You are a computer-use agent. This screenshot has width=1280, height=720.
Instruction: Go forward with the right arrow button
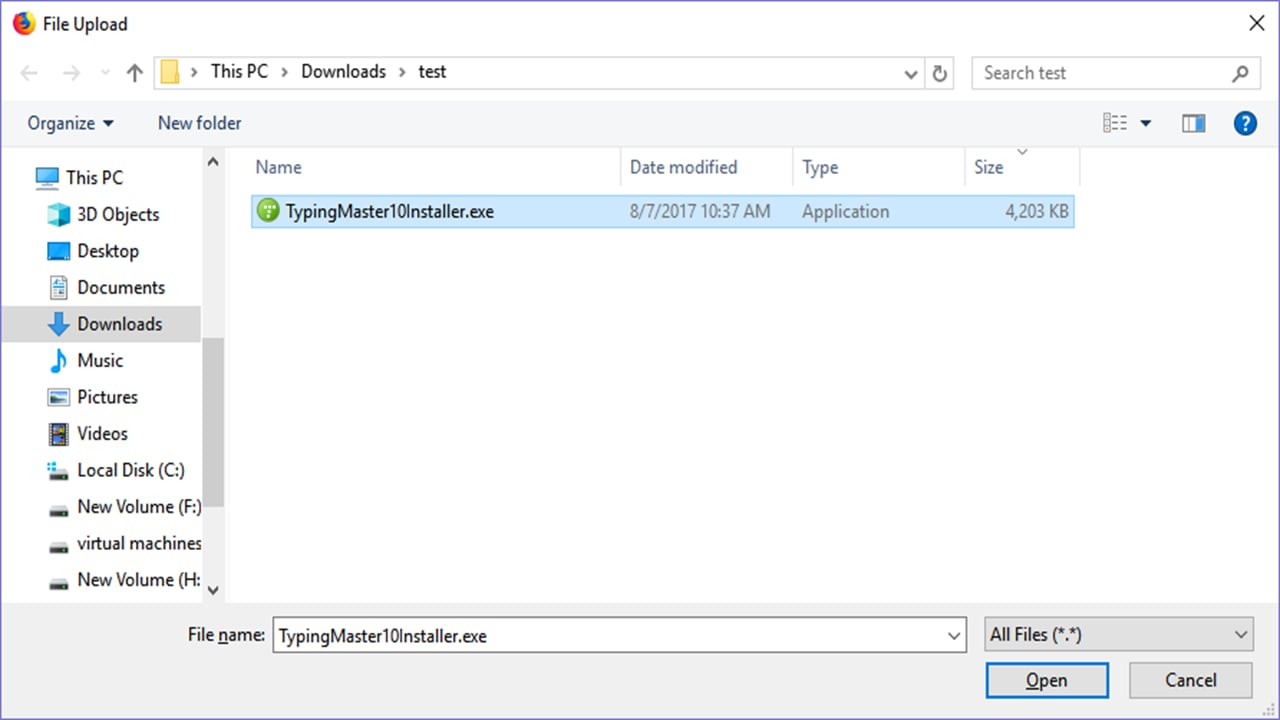72,73
